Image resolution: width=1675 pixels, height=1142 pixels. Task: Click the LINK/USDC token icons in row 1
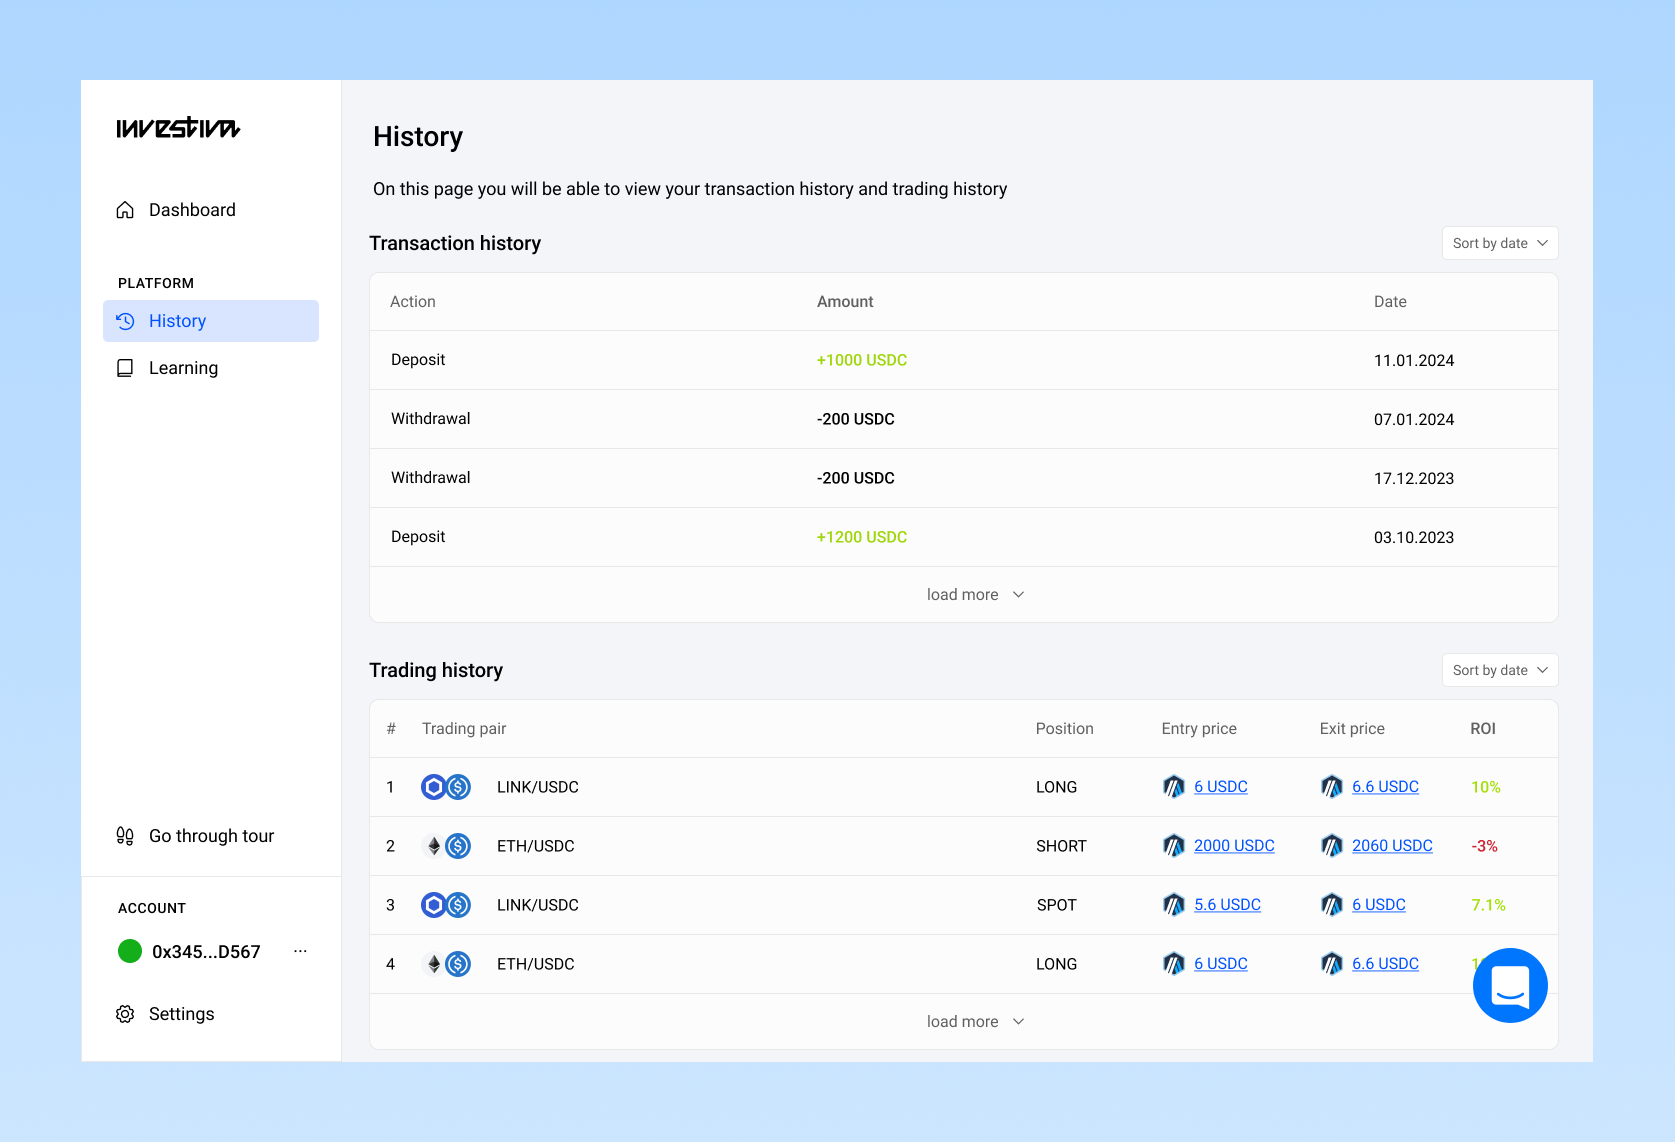[x=445, y=787]
